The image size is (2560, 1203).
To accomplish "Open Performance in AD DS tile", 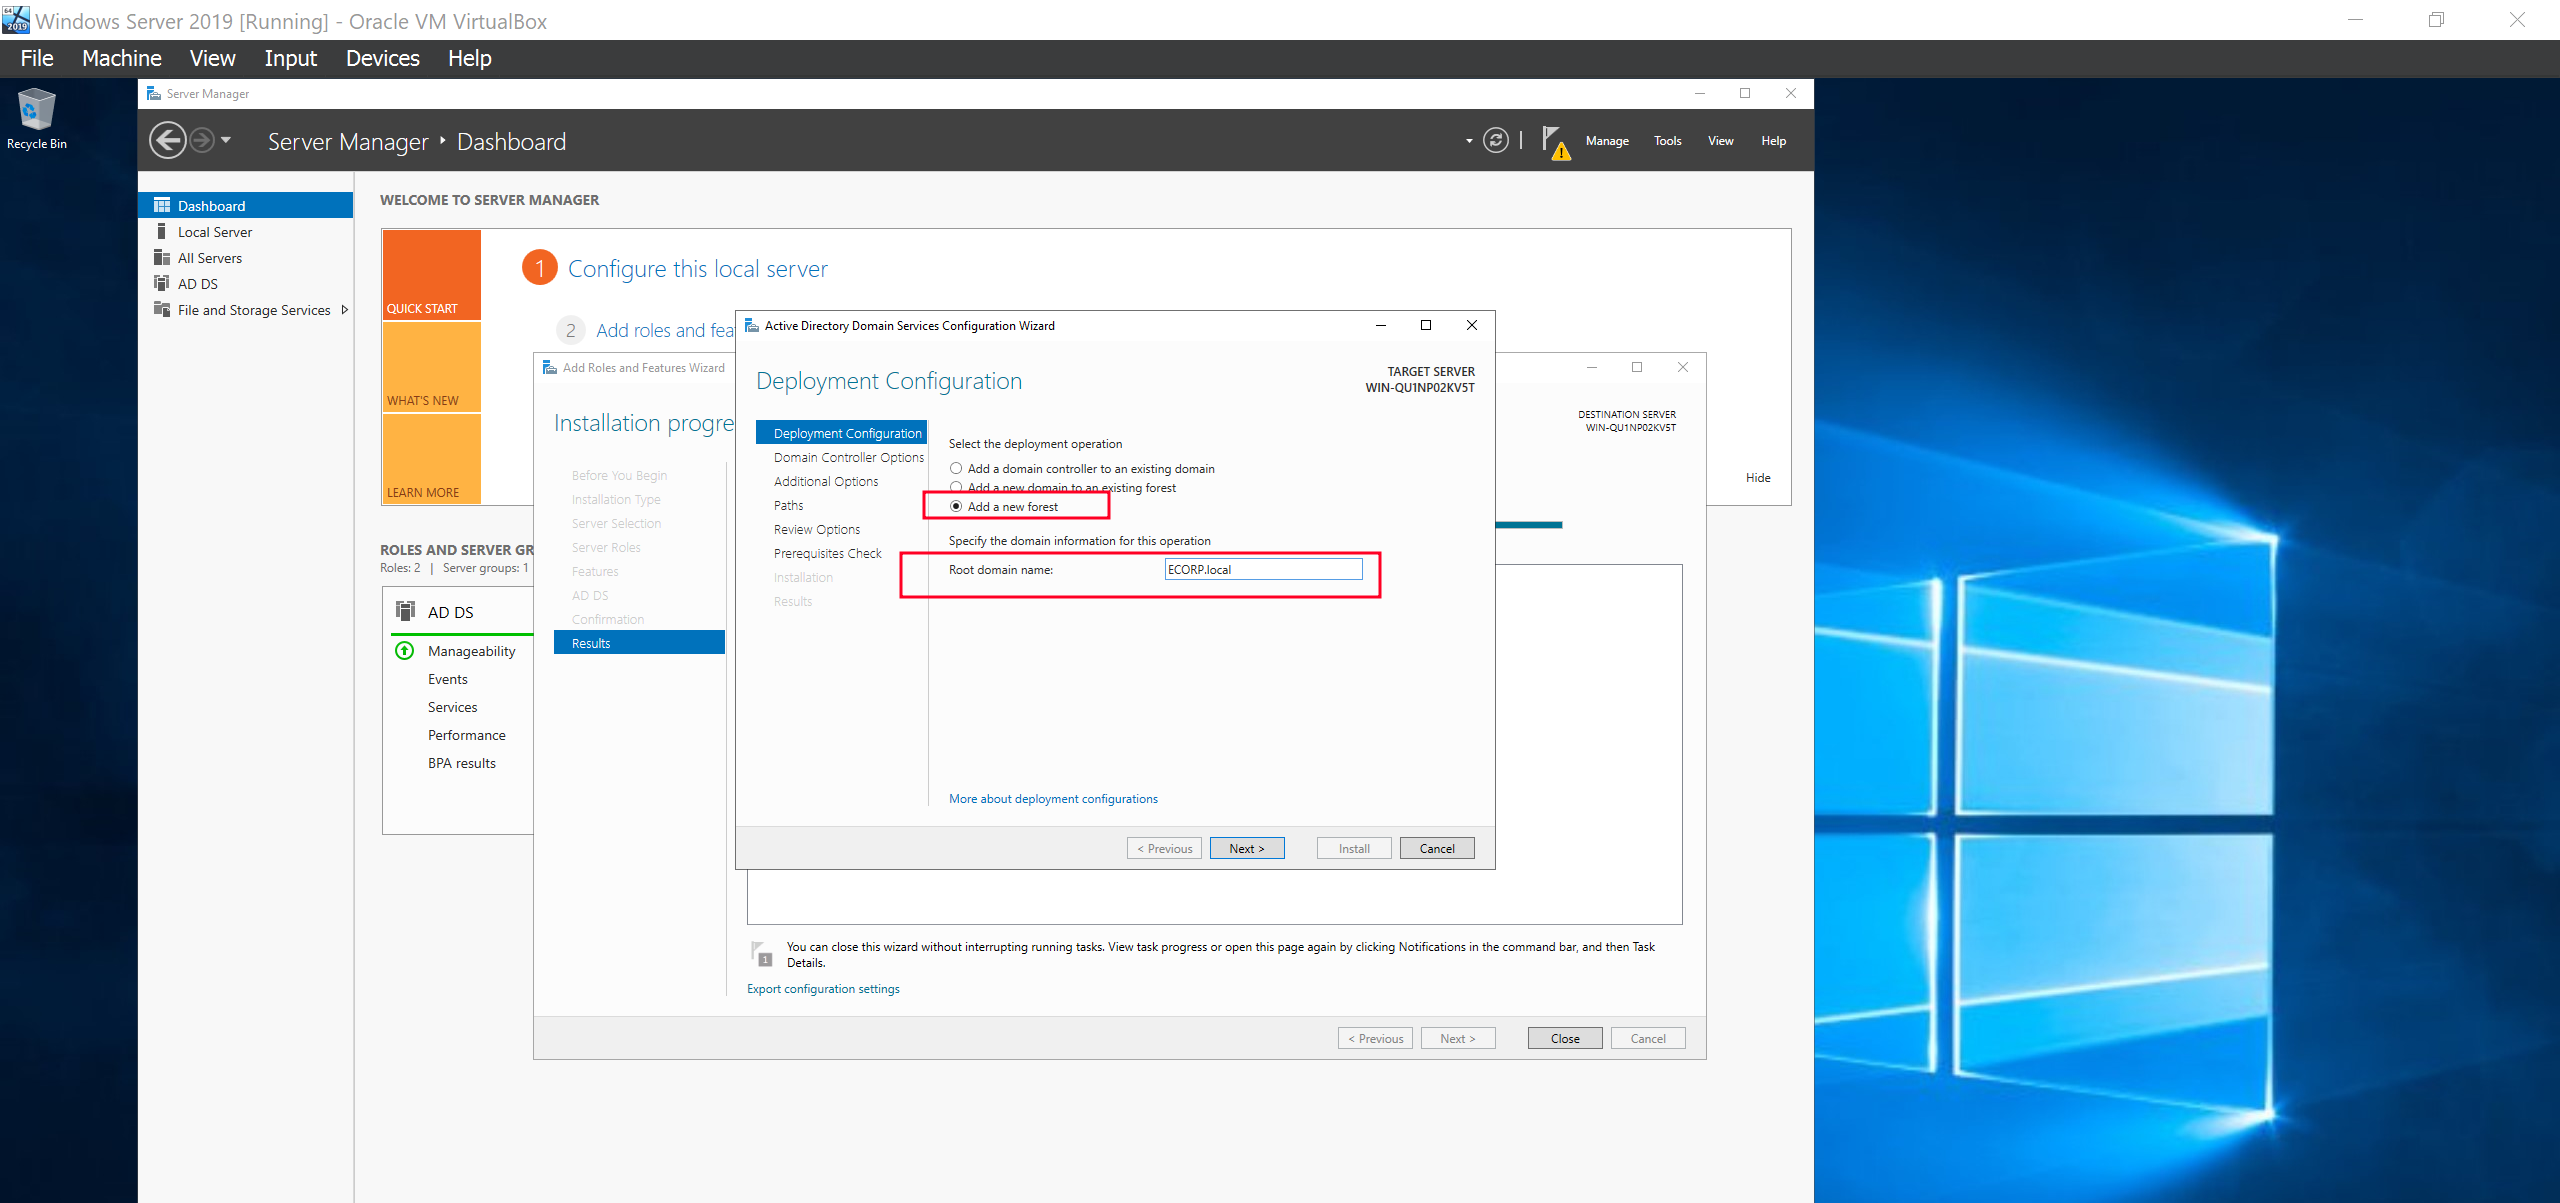I will pyautogui.click(x=466, y=734).
